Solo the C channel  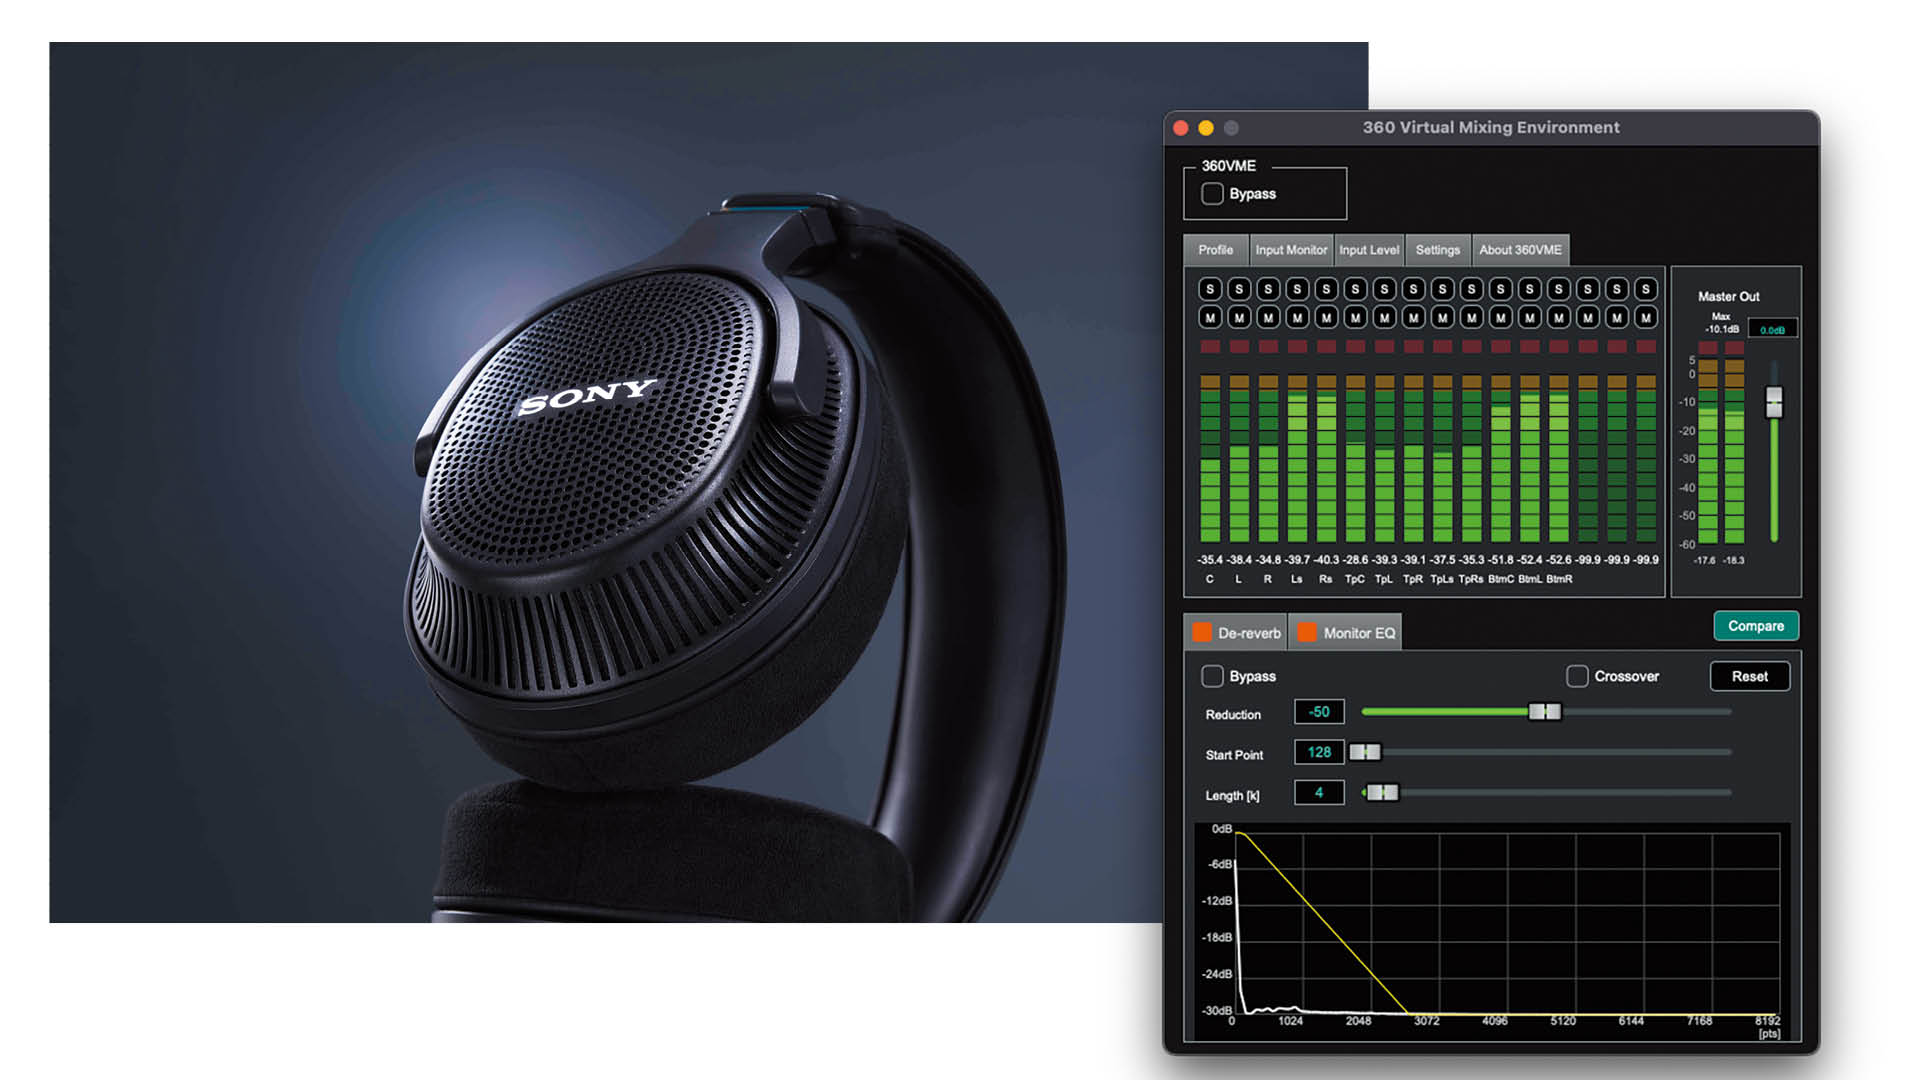(x=1210, y=289)
